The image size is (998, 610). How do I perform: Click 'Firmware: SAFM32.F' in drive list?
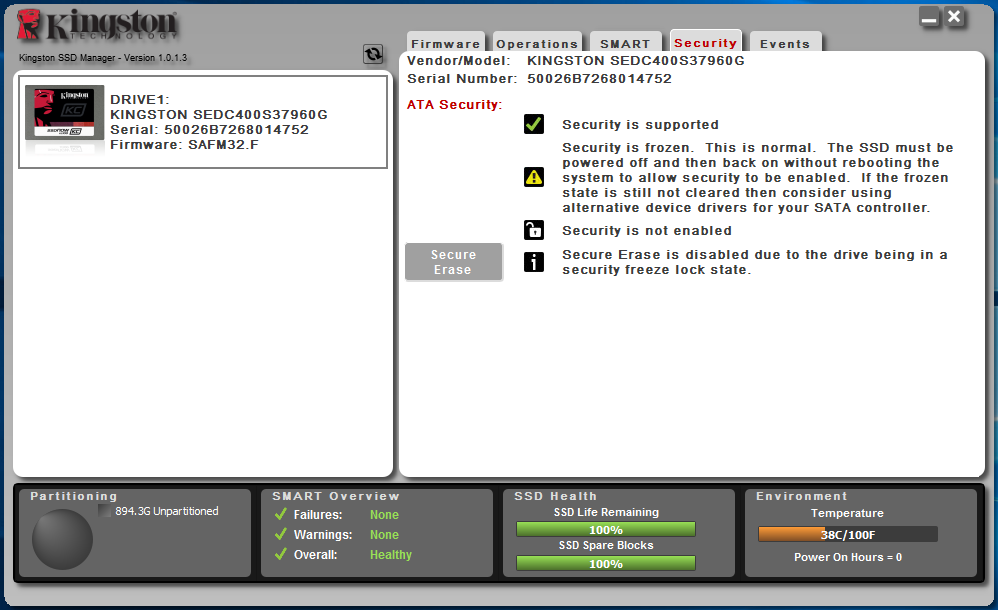pyautogui.click(x=185, y=145)
